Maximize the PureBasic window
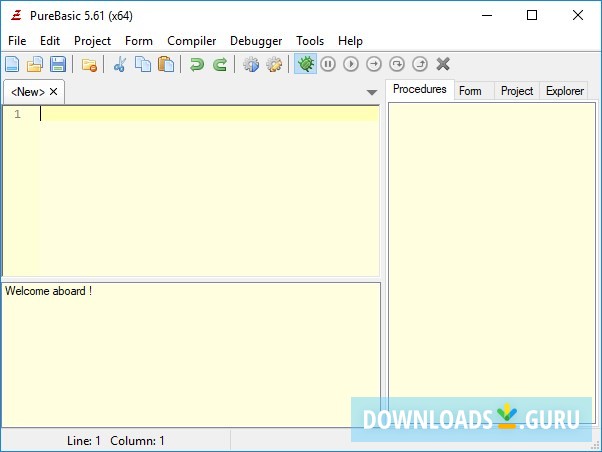 [532, 15]
